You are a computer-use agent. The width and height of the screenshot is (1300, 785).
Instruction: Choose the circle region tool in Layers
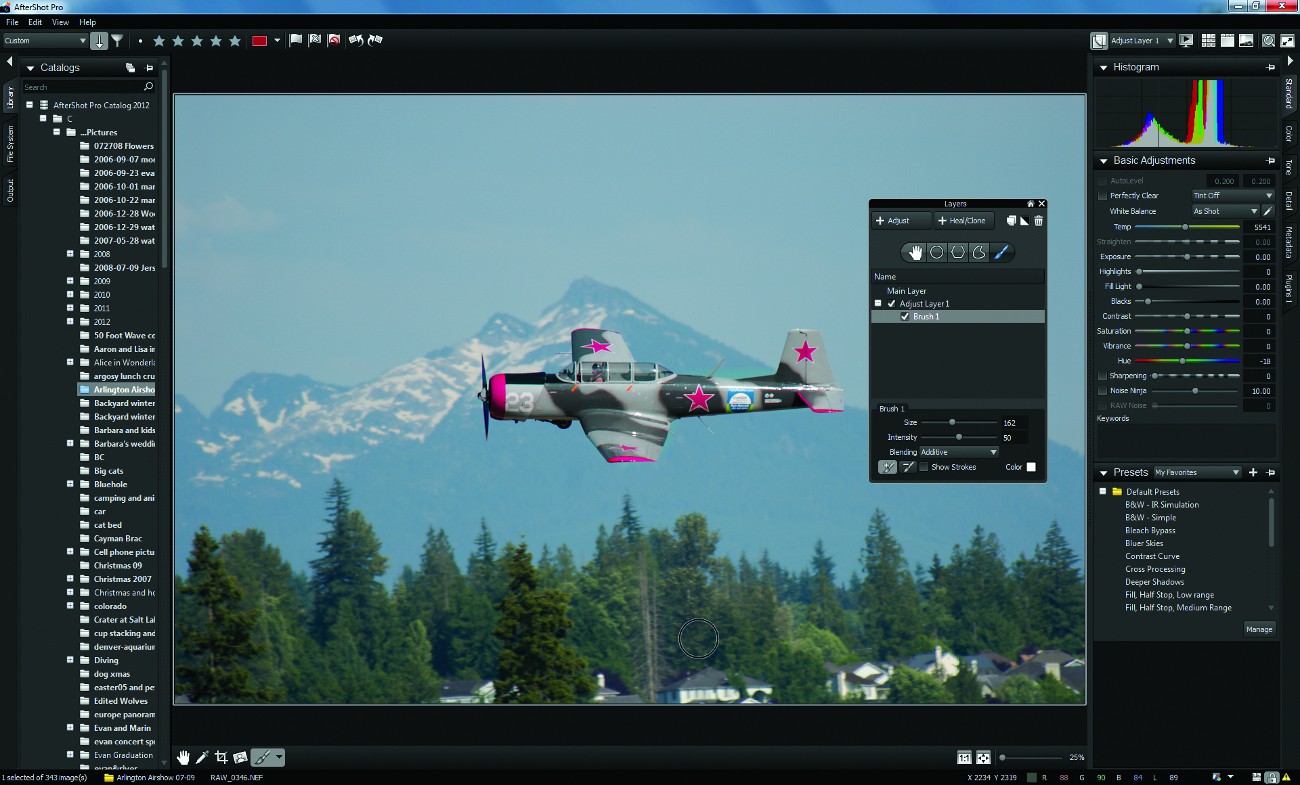point(937,253)
